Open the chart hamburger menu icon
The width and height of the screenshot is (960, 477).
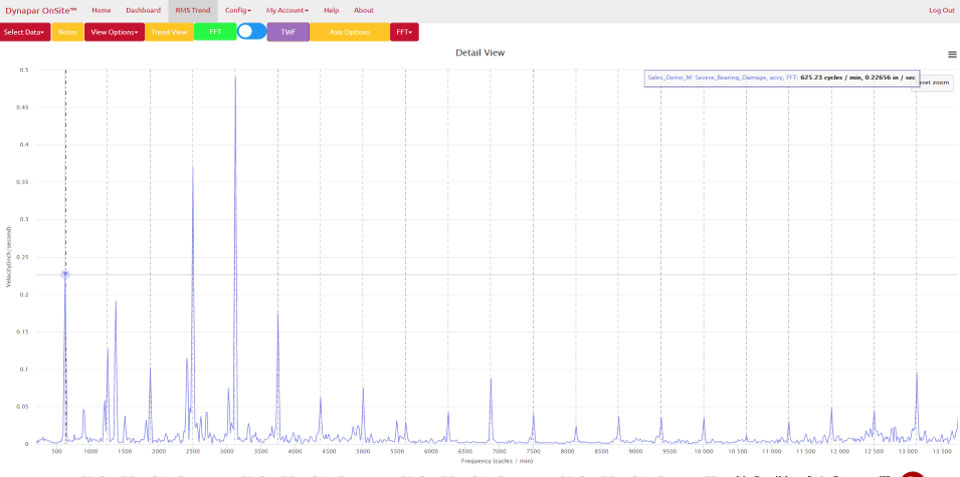tap(952, 54)
